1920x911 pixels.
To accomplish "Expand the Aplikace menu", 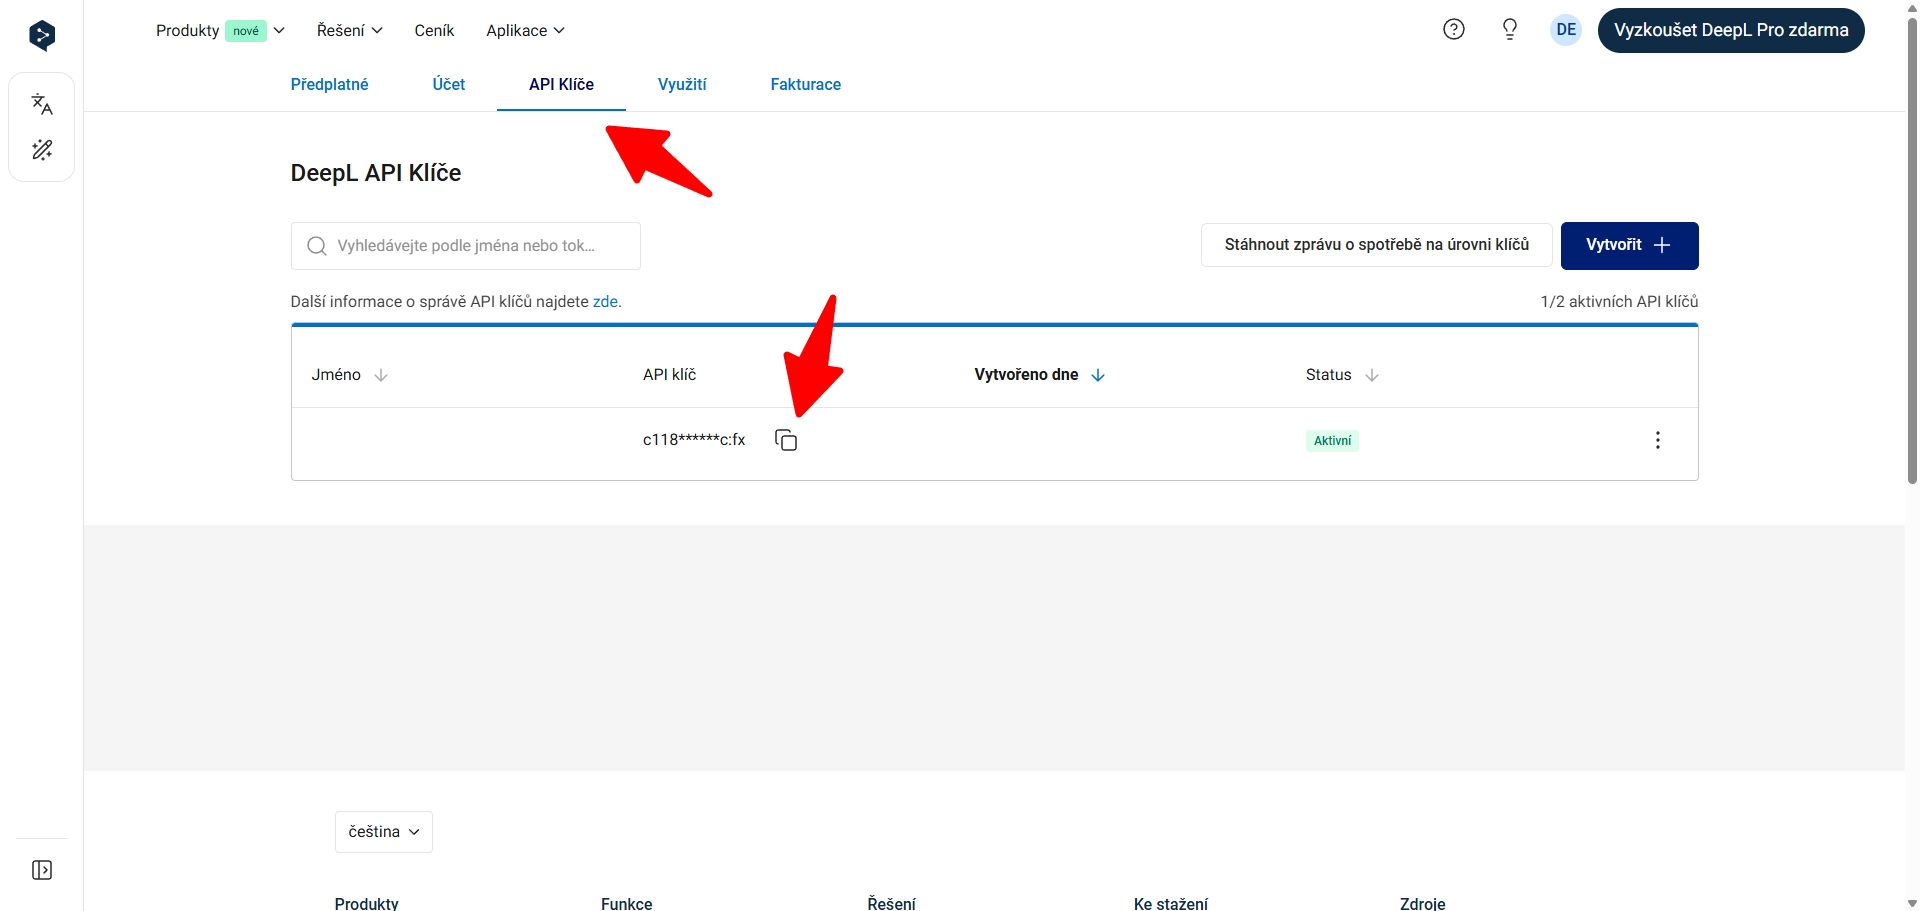I will [526, 30].
